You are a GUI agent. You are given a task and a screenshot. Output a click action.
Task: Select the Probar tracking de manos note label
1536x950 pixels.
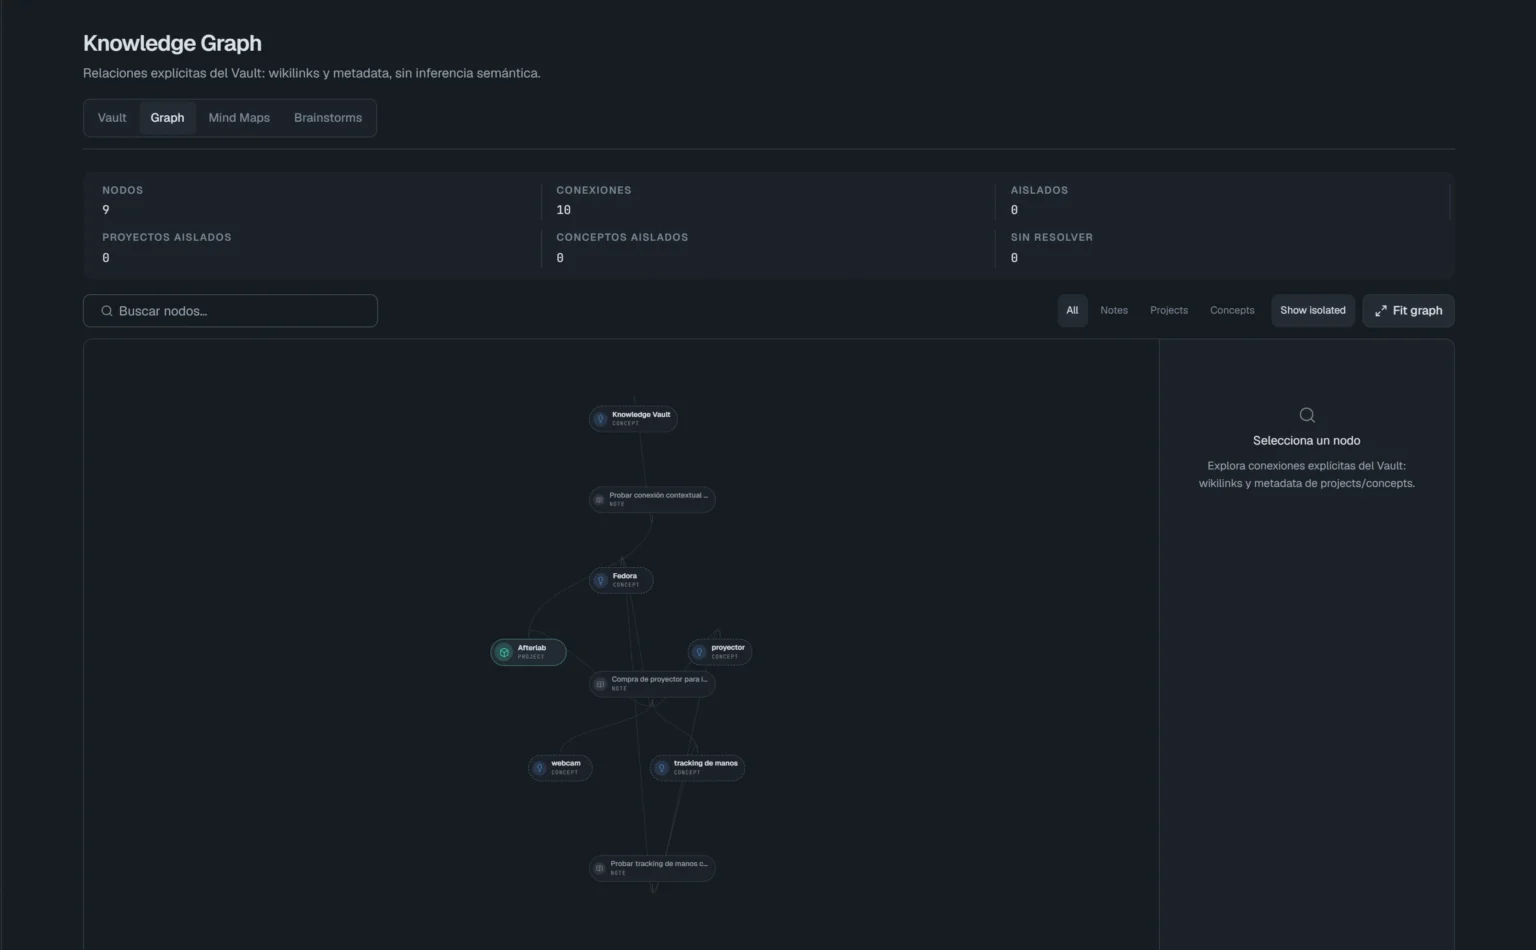pos(659,864)
